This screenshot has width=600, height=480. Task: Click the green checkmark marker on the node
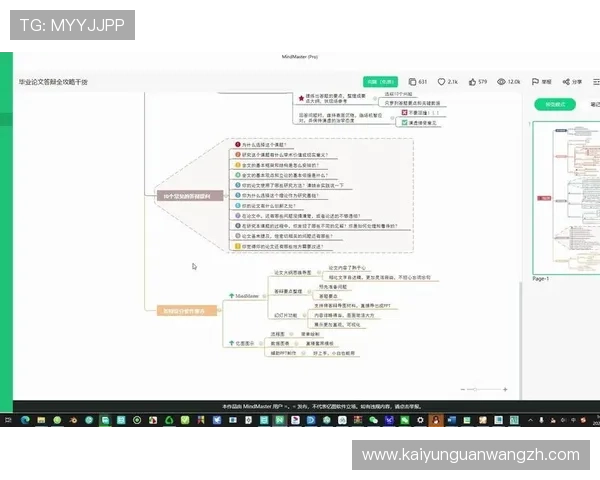point(403,122)
